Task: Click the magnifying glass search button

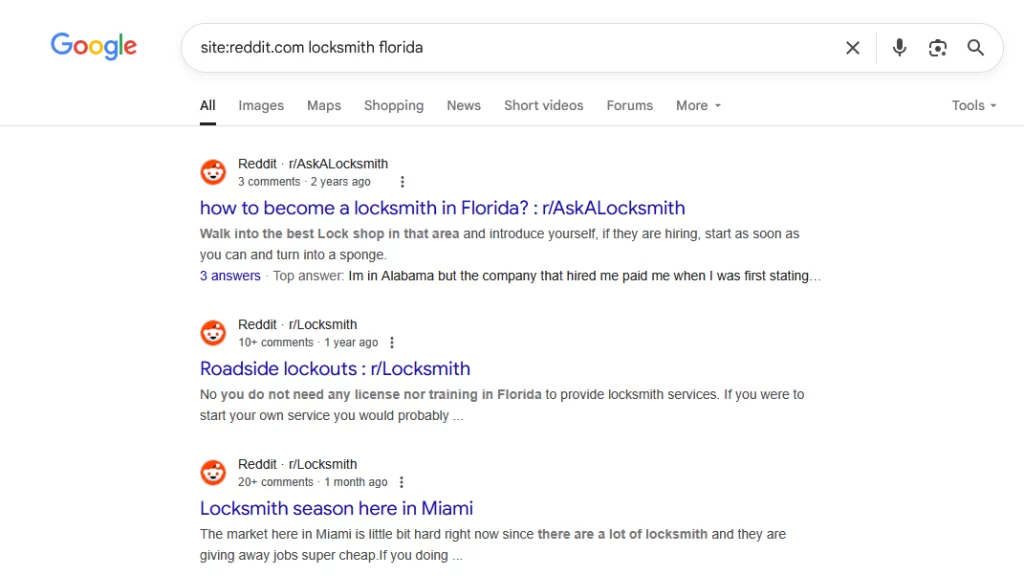Action: pos(975,48)
